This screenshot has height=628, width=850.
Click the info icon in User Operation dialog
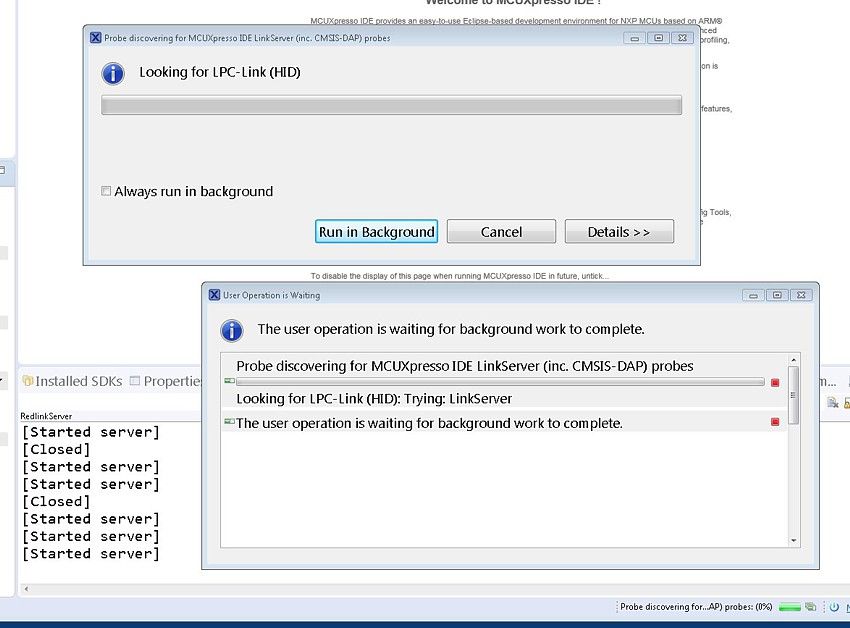[x=232, y=330]
